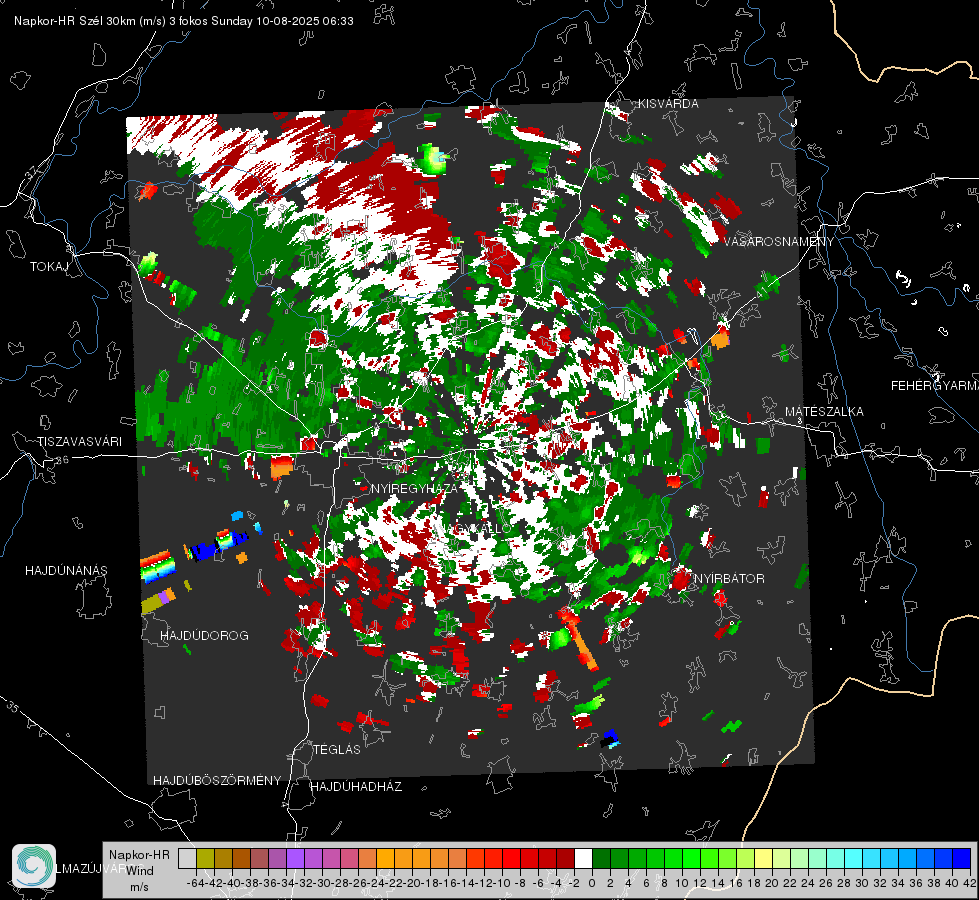The width and height of the screenshot is (979, 900).
Task: Click the legend value 20
Action: pyautogui.click(x=772, y=883)
